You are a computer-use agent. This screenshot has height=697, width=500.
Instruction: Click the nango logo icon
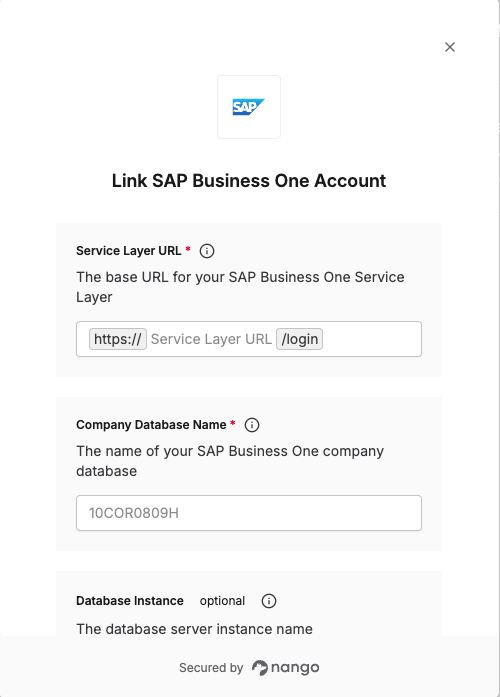click(x=260, y=668)
